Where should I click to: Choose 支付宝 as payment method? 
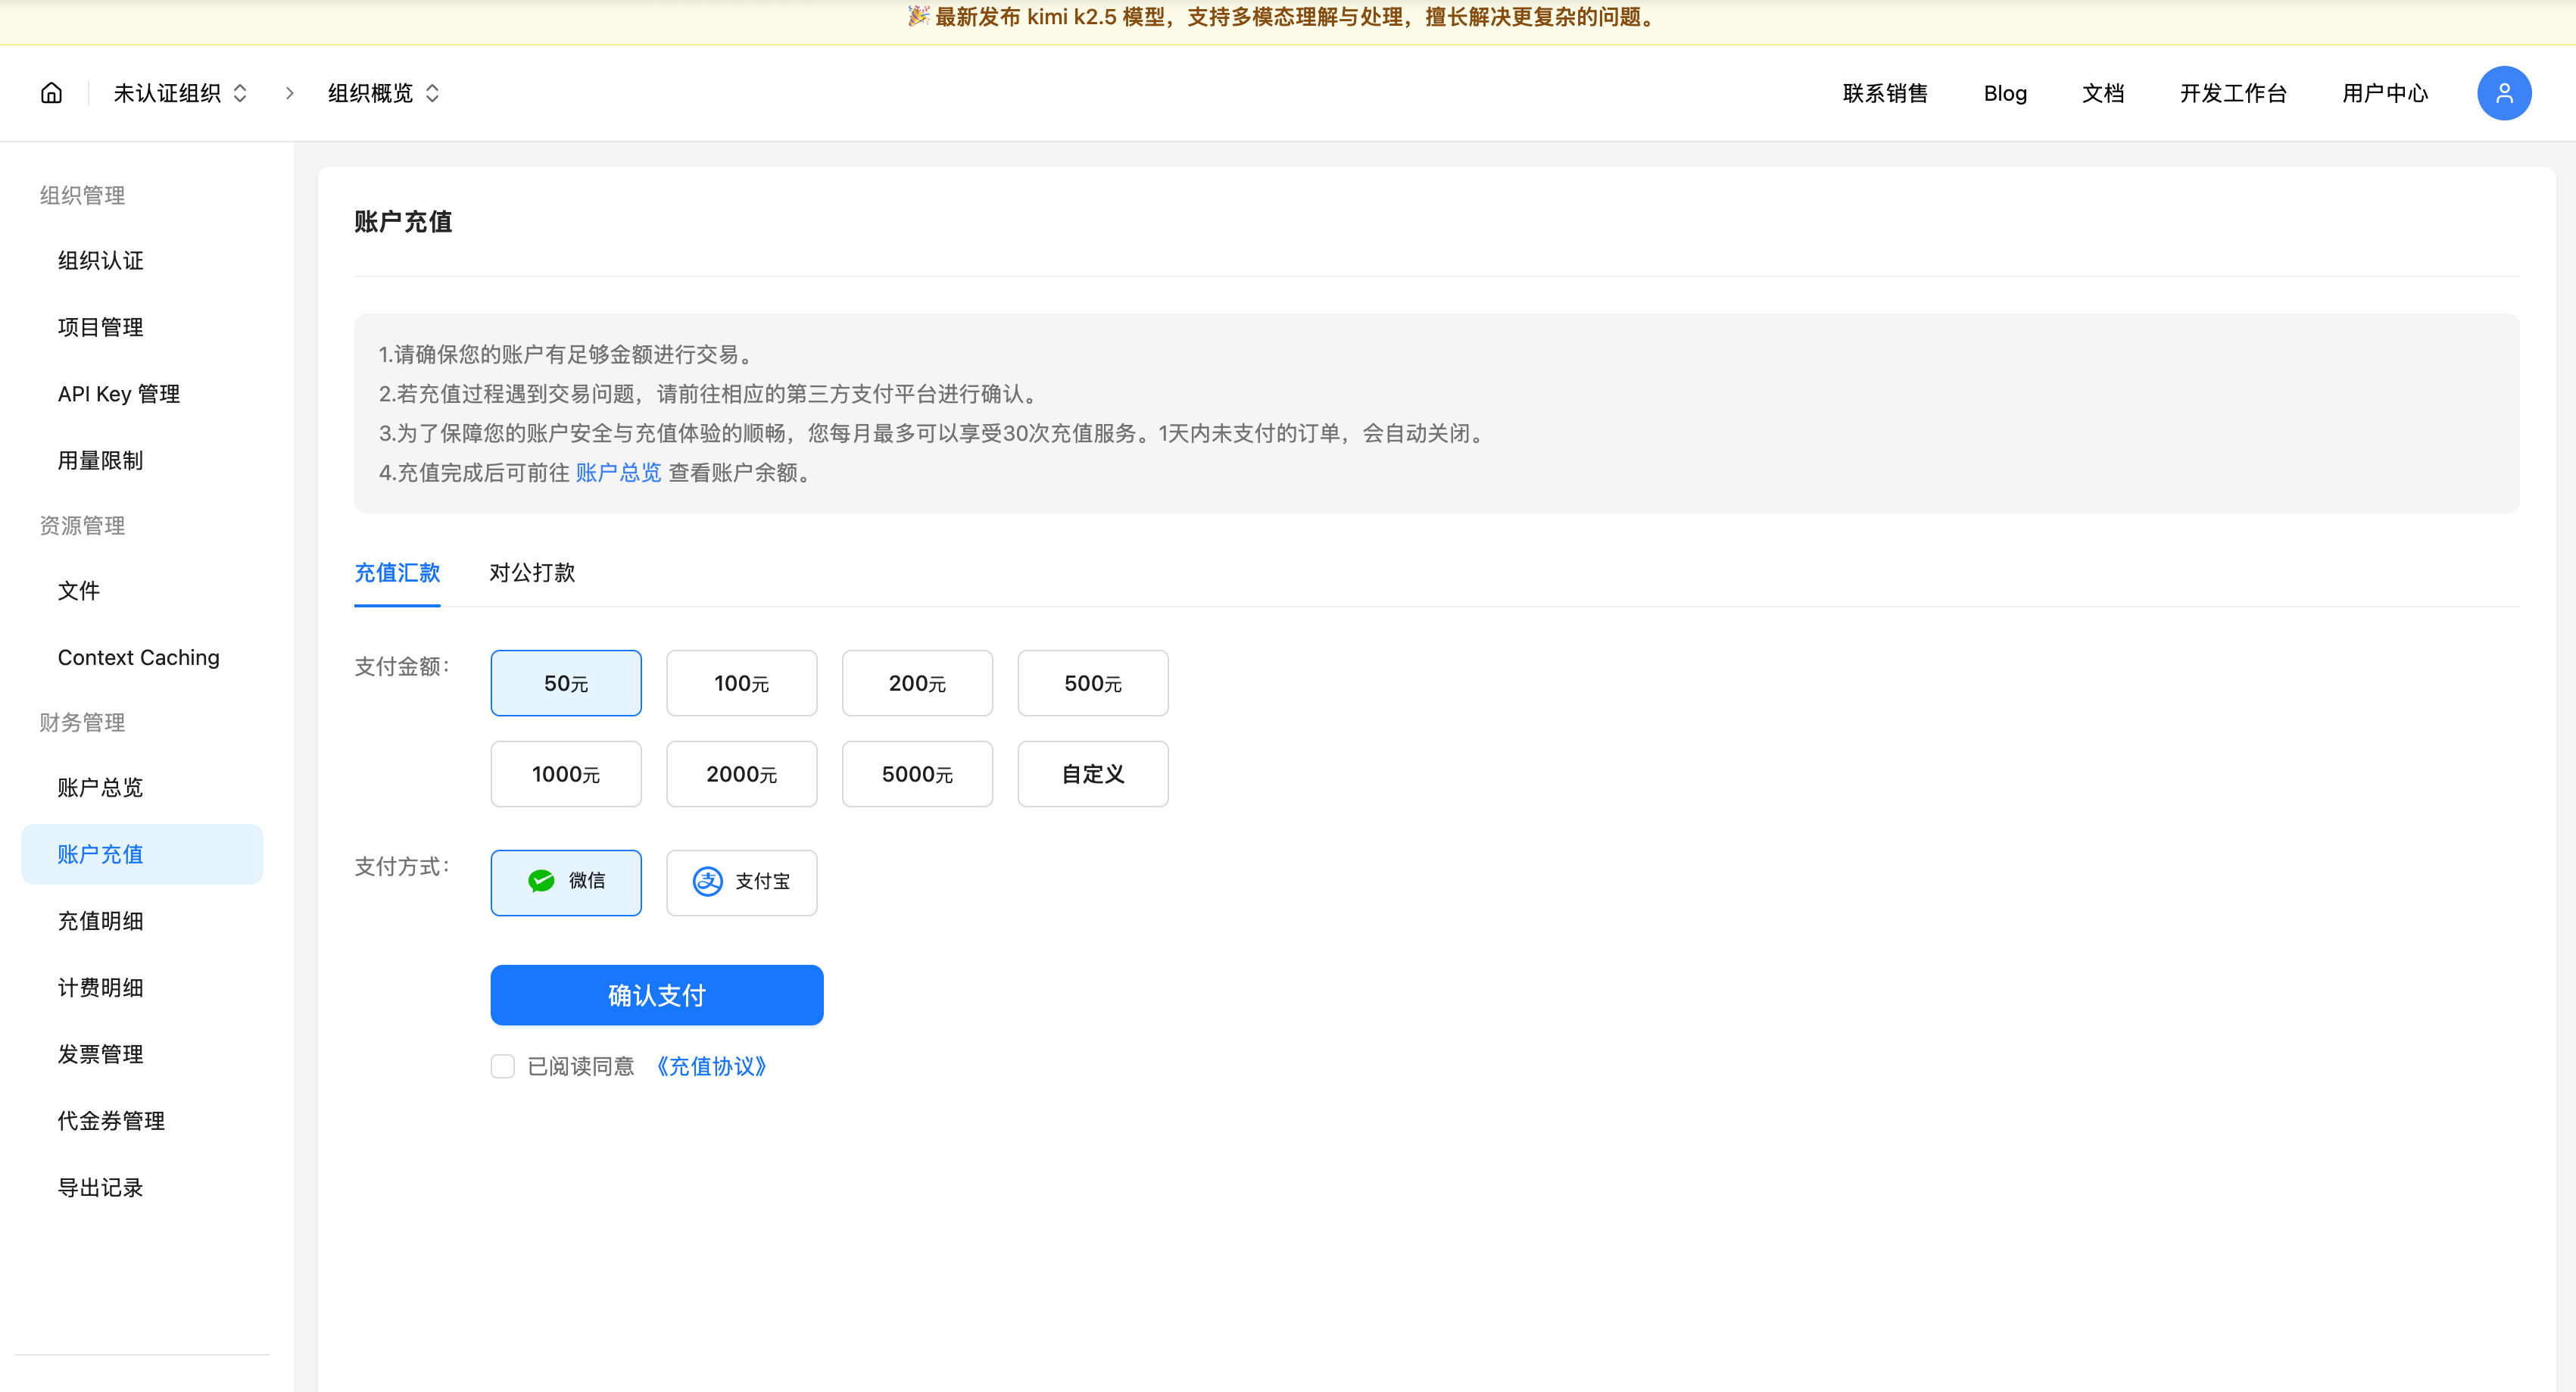(x=741, y=882)
